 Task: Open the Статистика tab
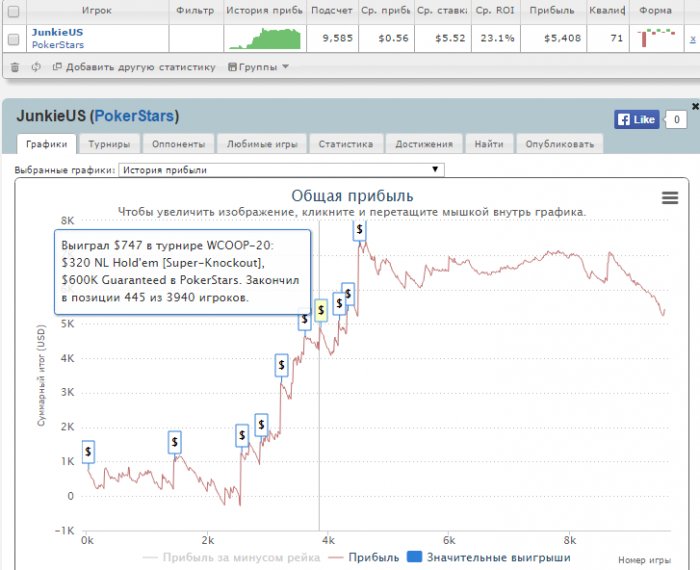click(346, 144)
